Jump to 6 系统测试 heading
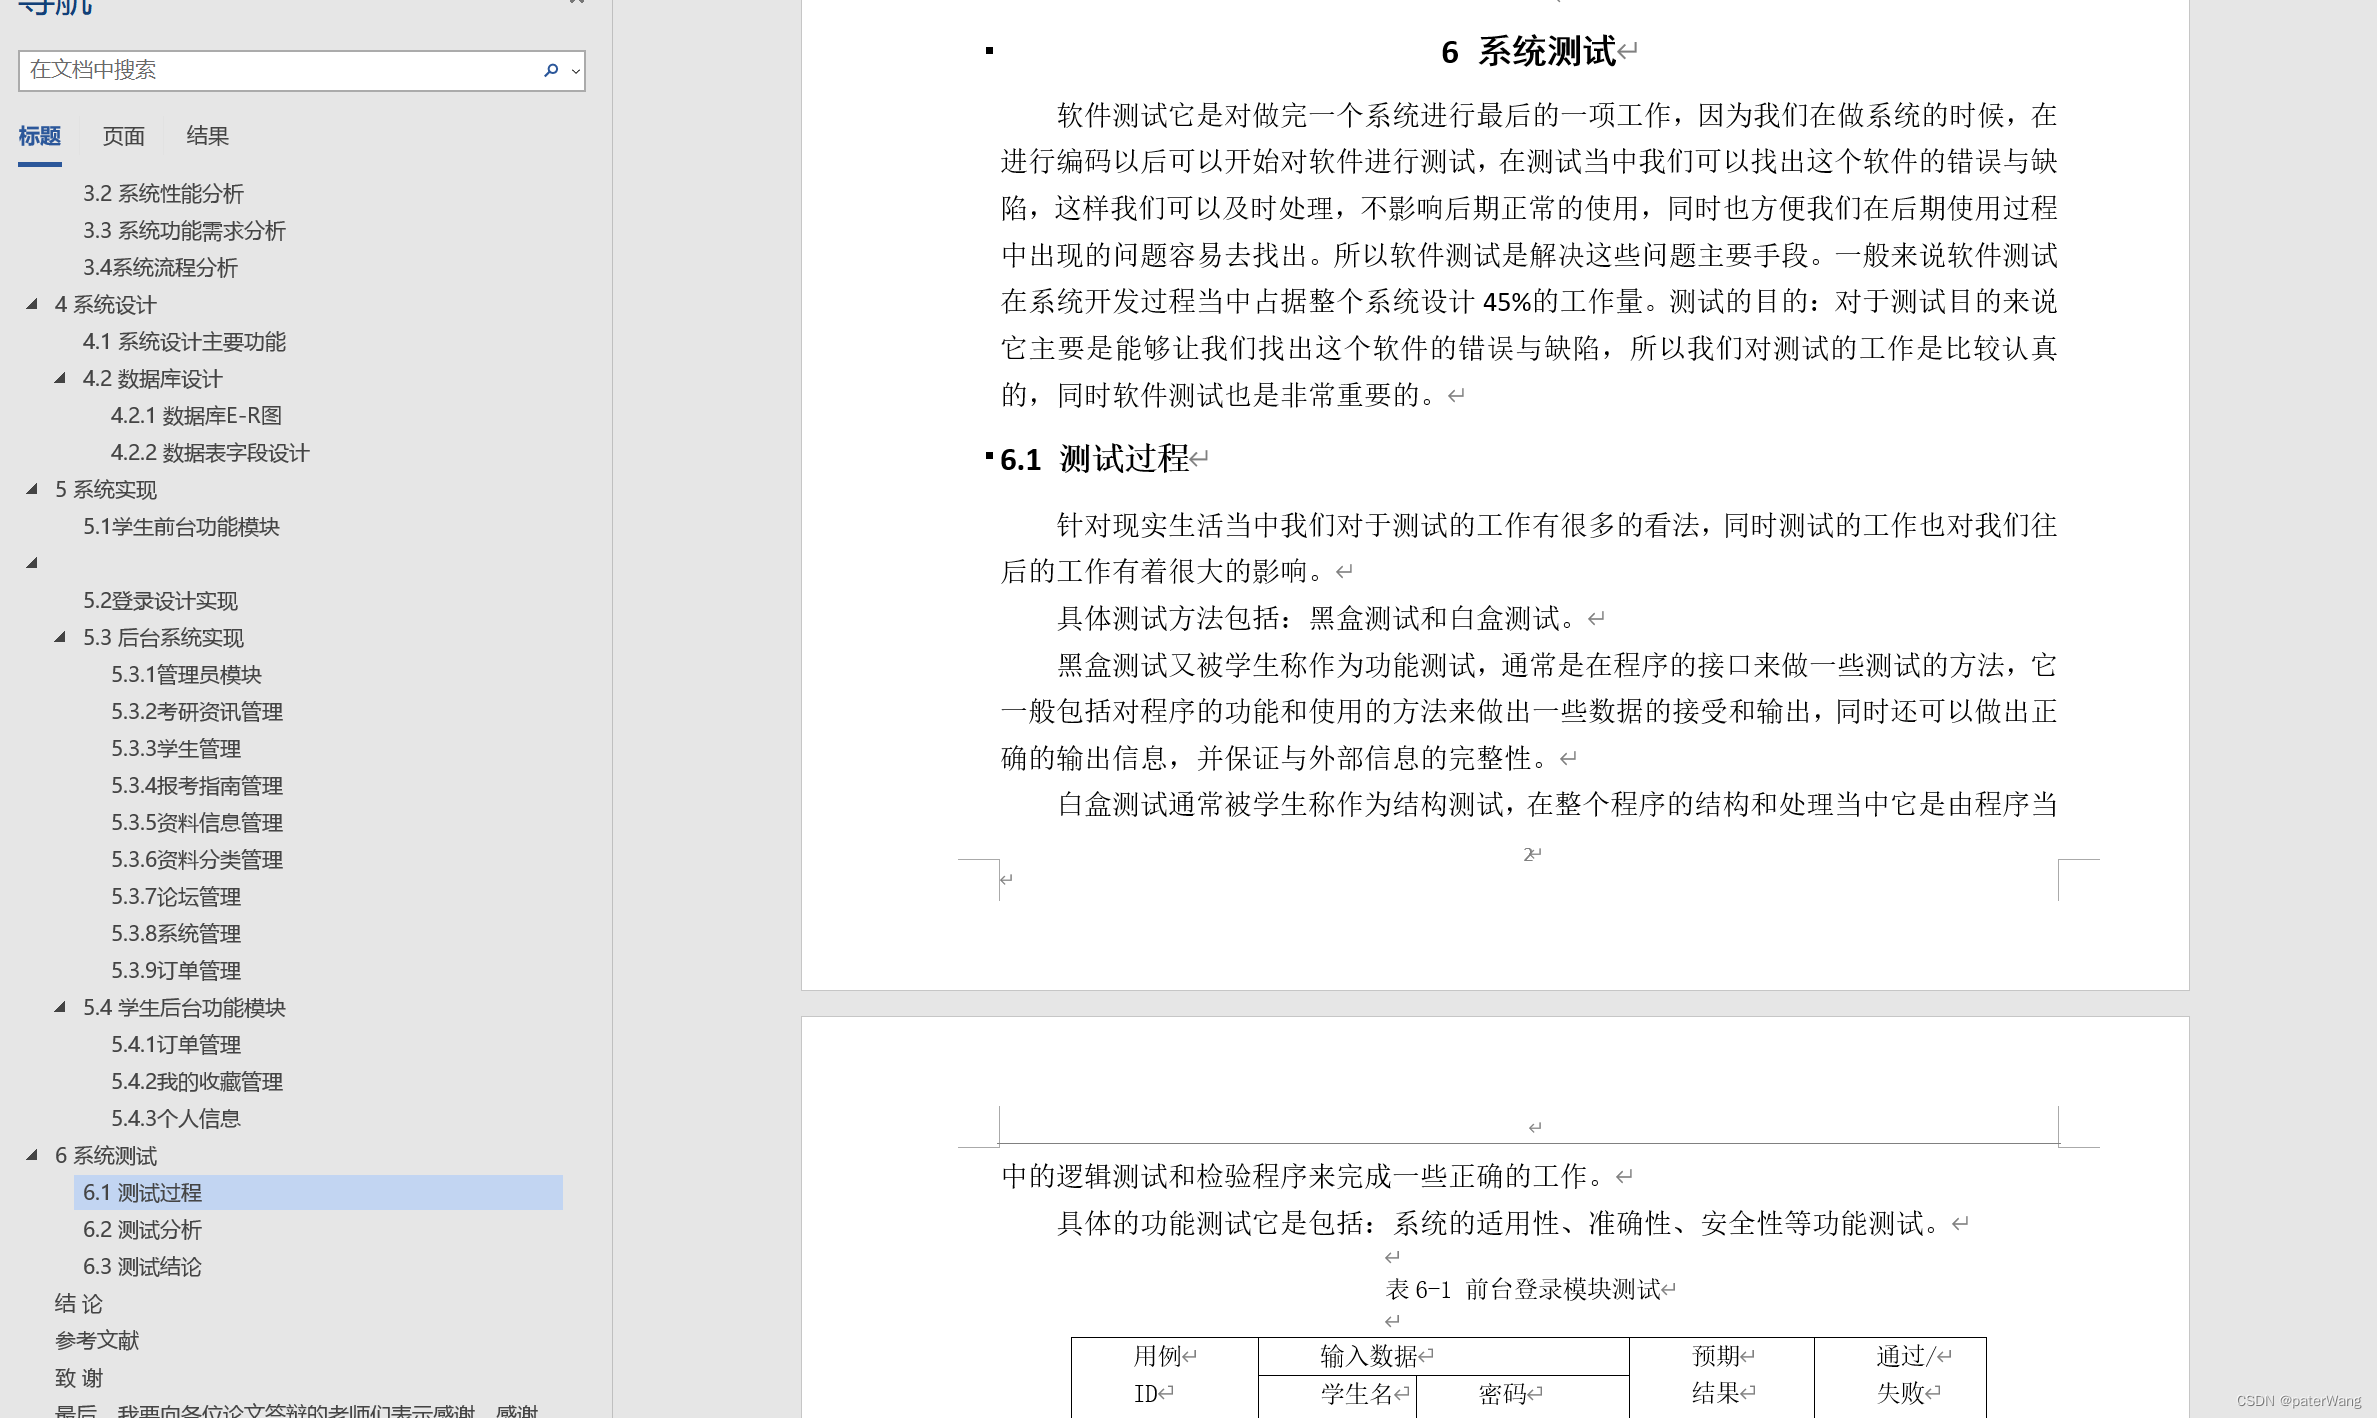2377x1418 pixels. click(x=105, y=1155)
